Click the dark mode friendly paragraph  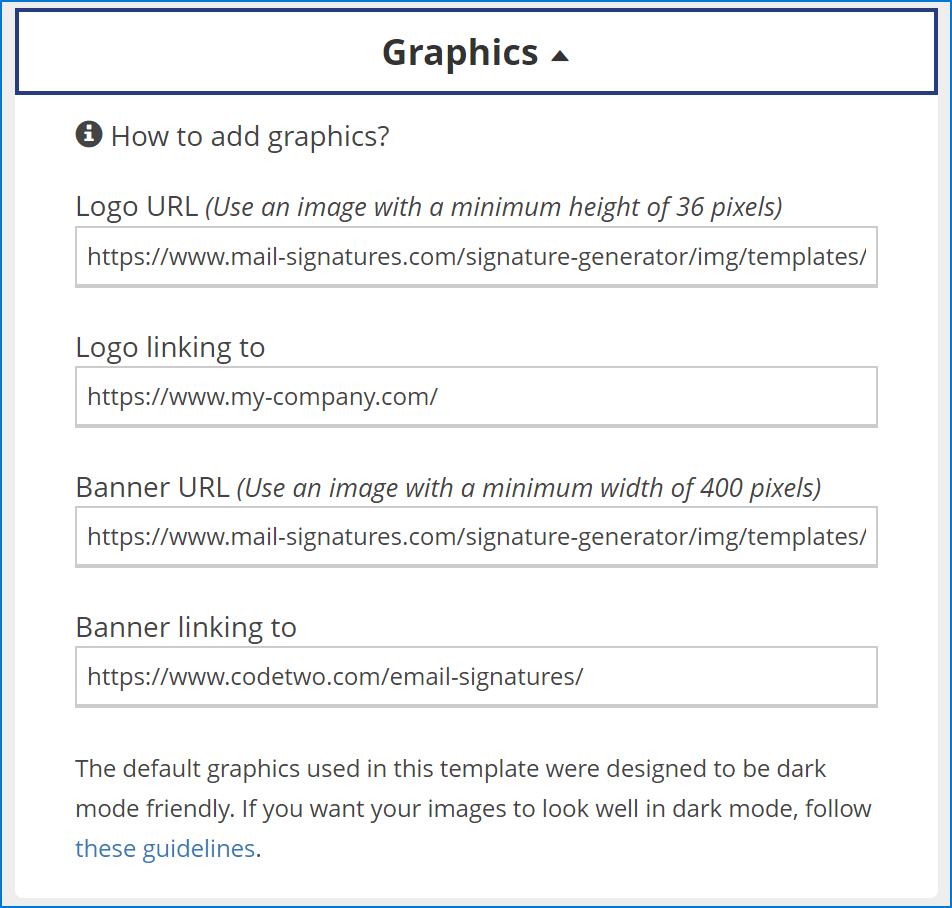474,808
